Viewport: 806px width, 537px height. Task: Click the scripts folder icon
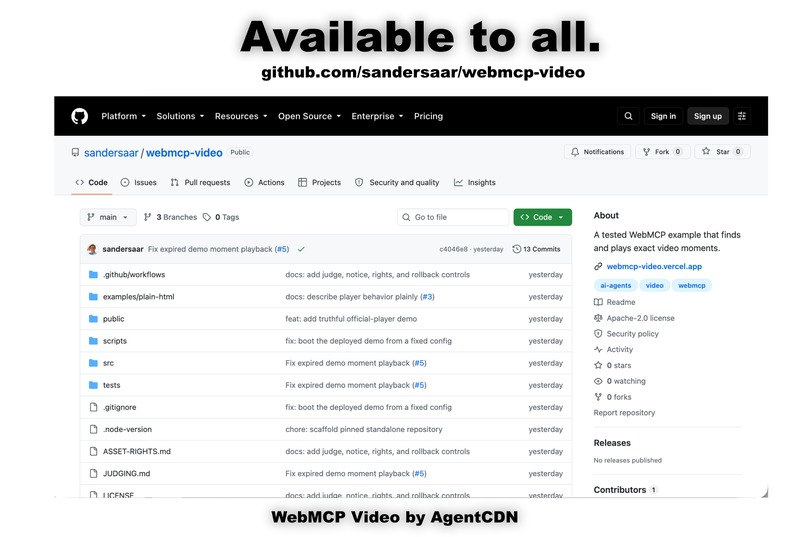[x=93, y=341]
